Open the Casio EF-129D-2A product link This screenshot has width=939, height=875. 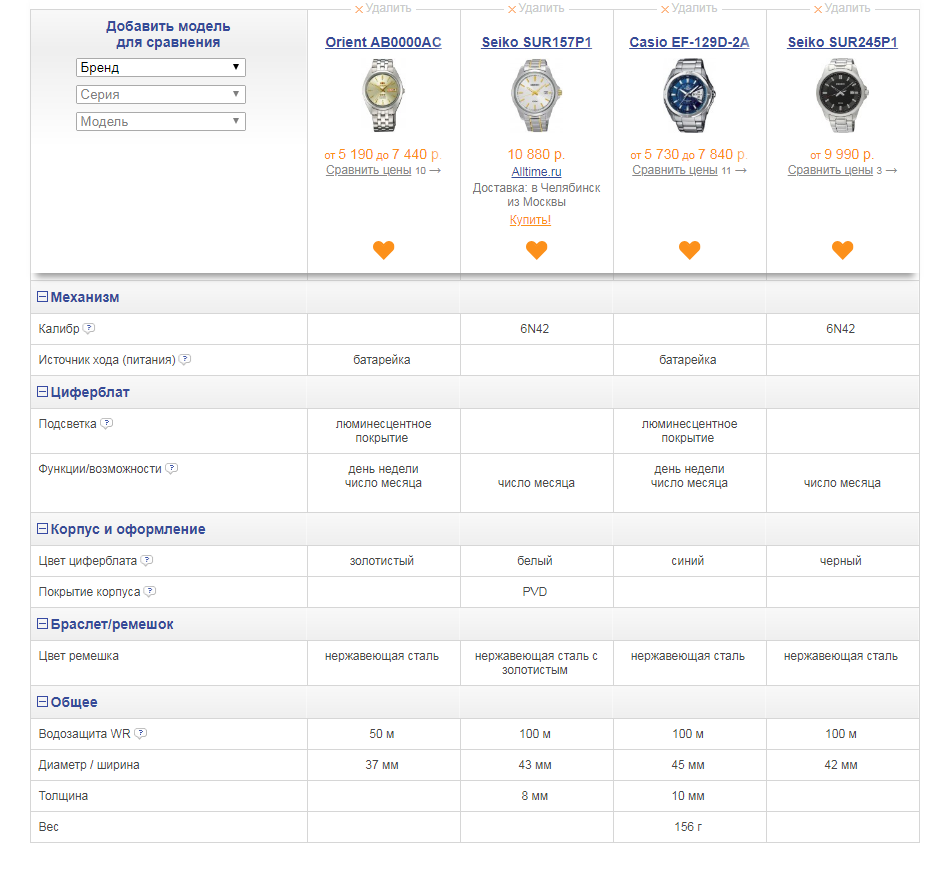(x=689, y=43)
